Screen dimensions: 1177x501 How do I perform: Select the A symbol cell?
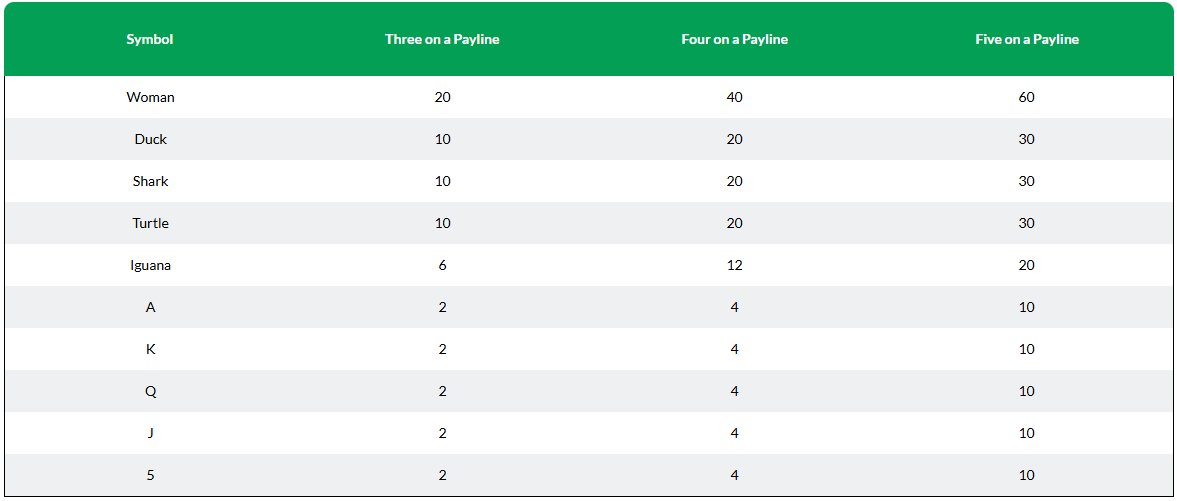150,307
